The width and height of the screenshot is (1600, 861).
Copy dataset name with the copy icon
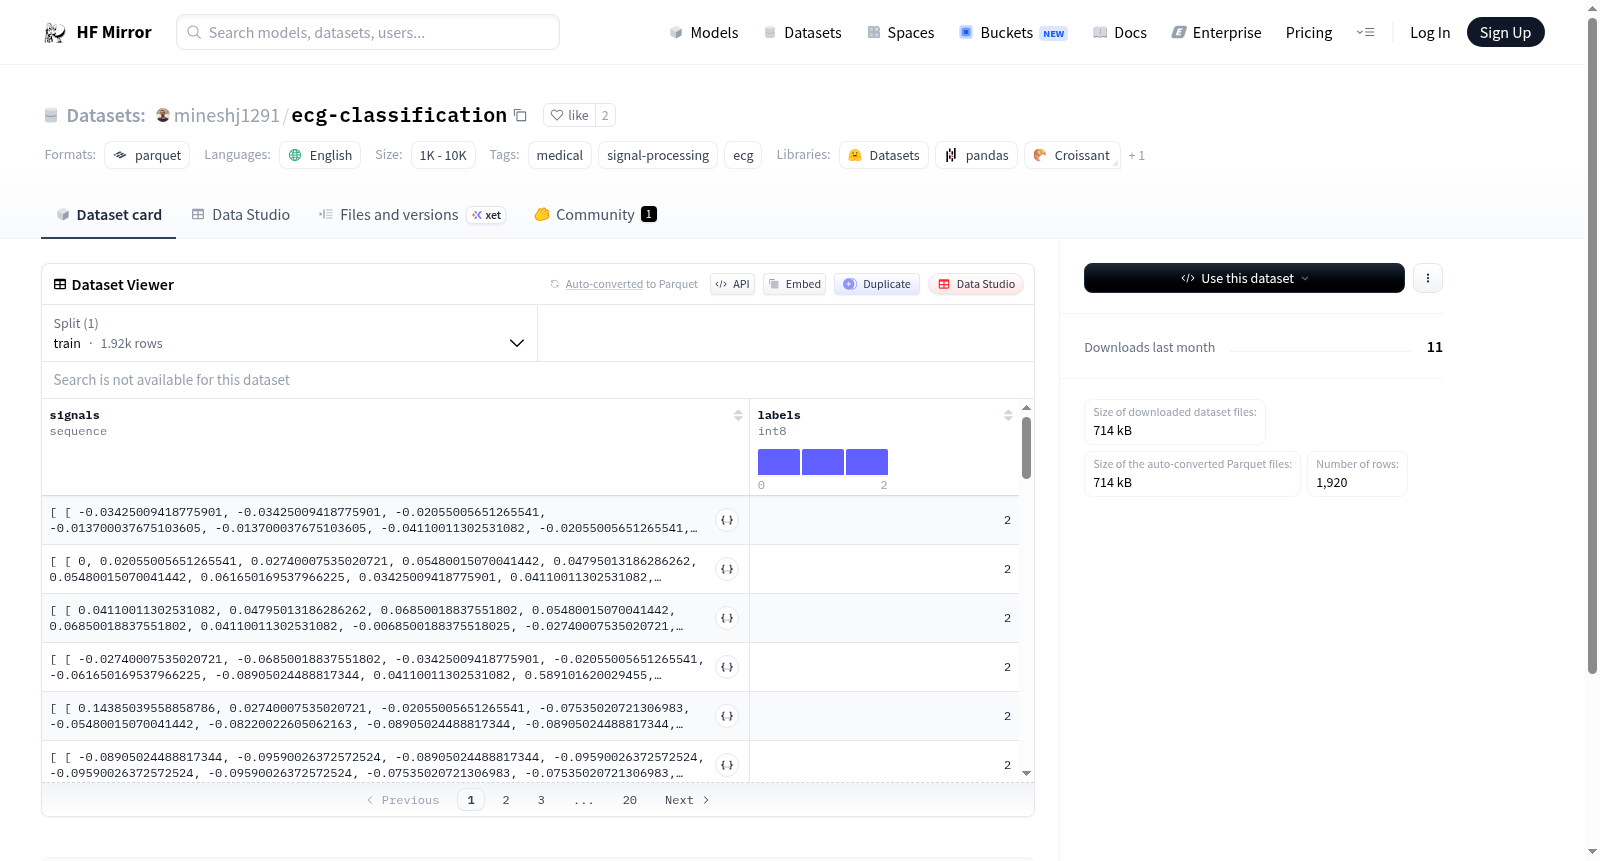tap(520, 115)
